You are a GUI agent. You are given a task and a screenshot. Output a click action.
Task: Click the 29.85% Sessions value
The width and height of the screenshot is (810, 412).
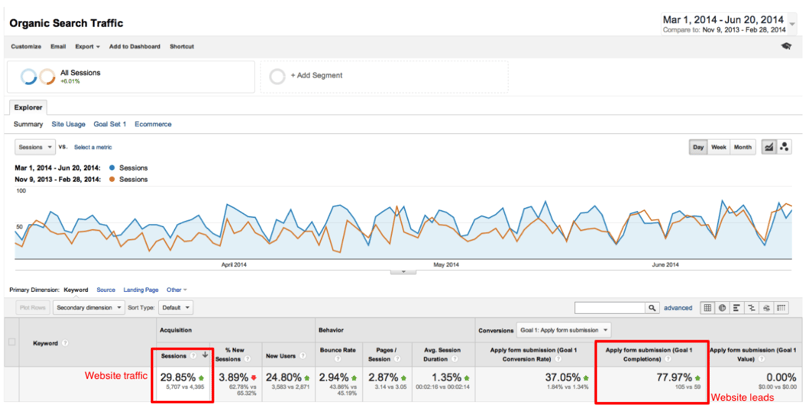coord(178,377)
